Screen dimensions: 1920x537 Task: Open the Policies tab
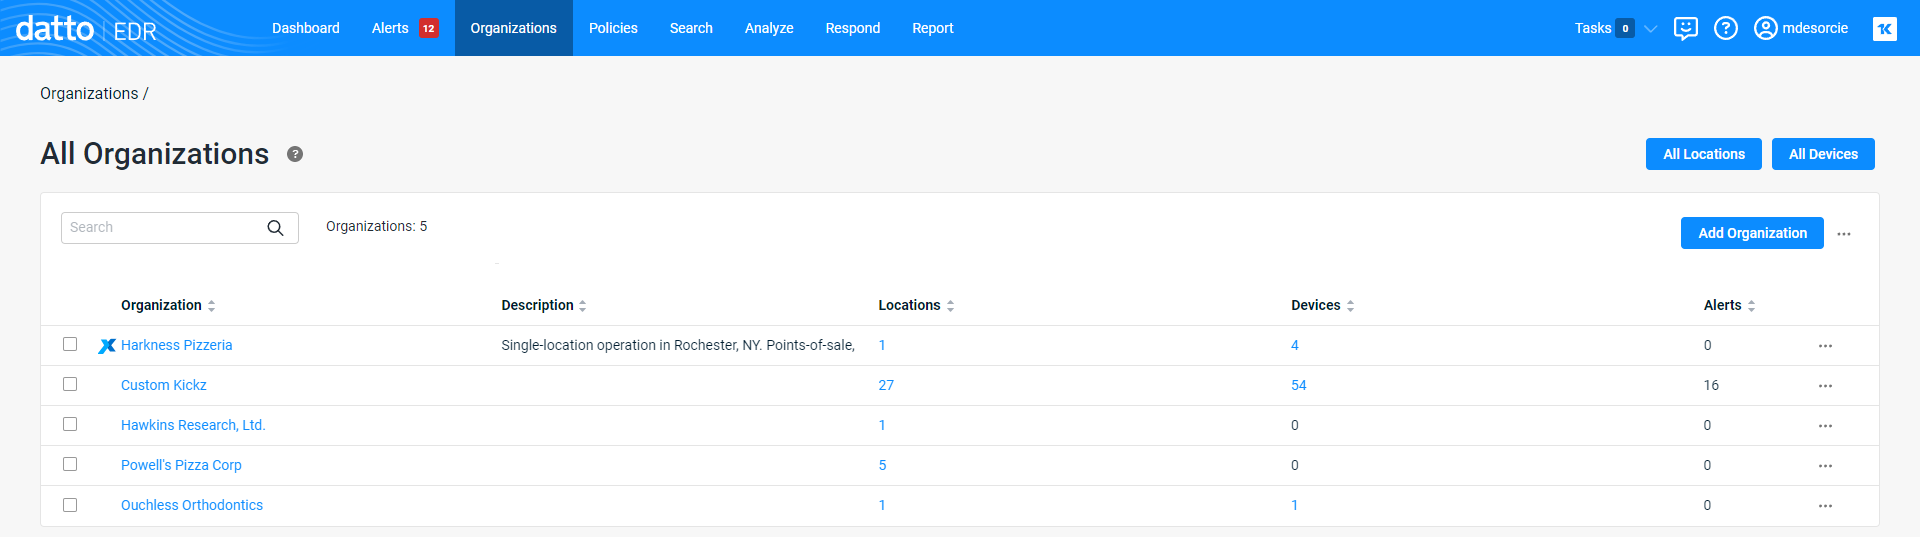[613, 28]
